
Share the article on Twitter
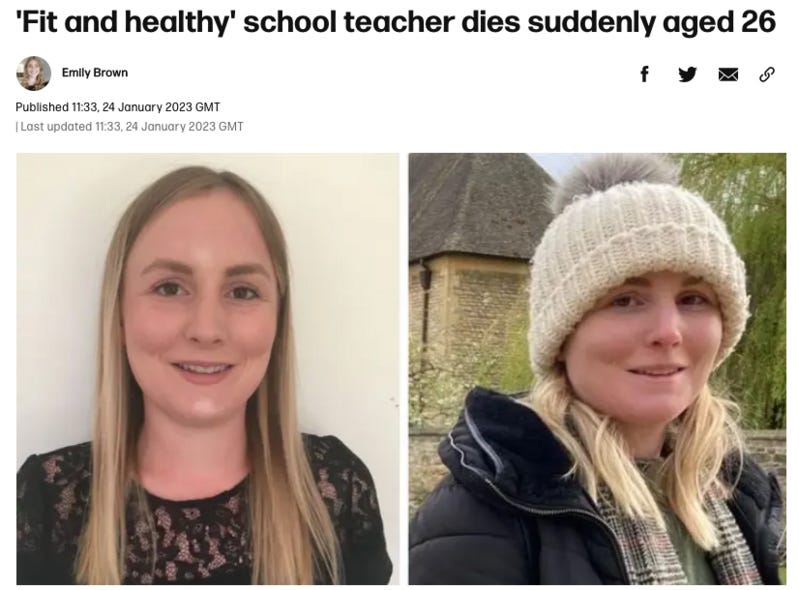(687, 74)
